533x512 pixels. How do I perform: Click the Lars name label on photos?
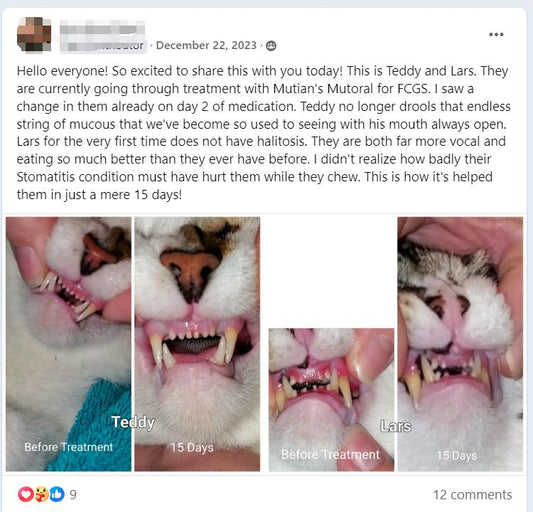coord(396,426)
